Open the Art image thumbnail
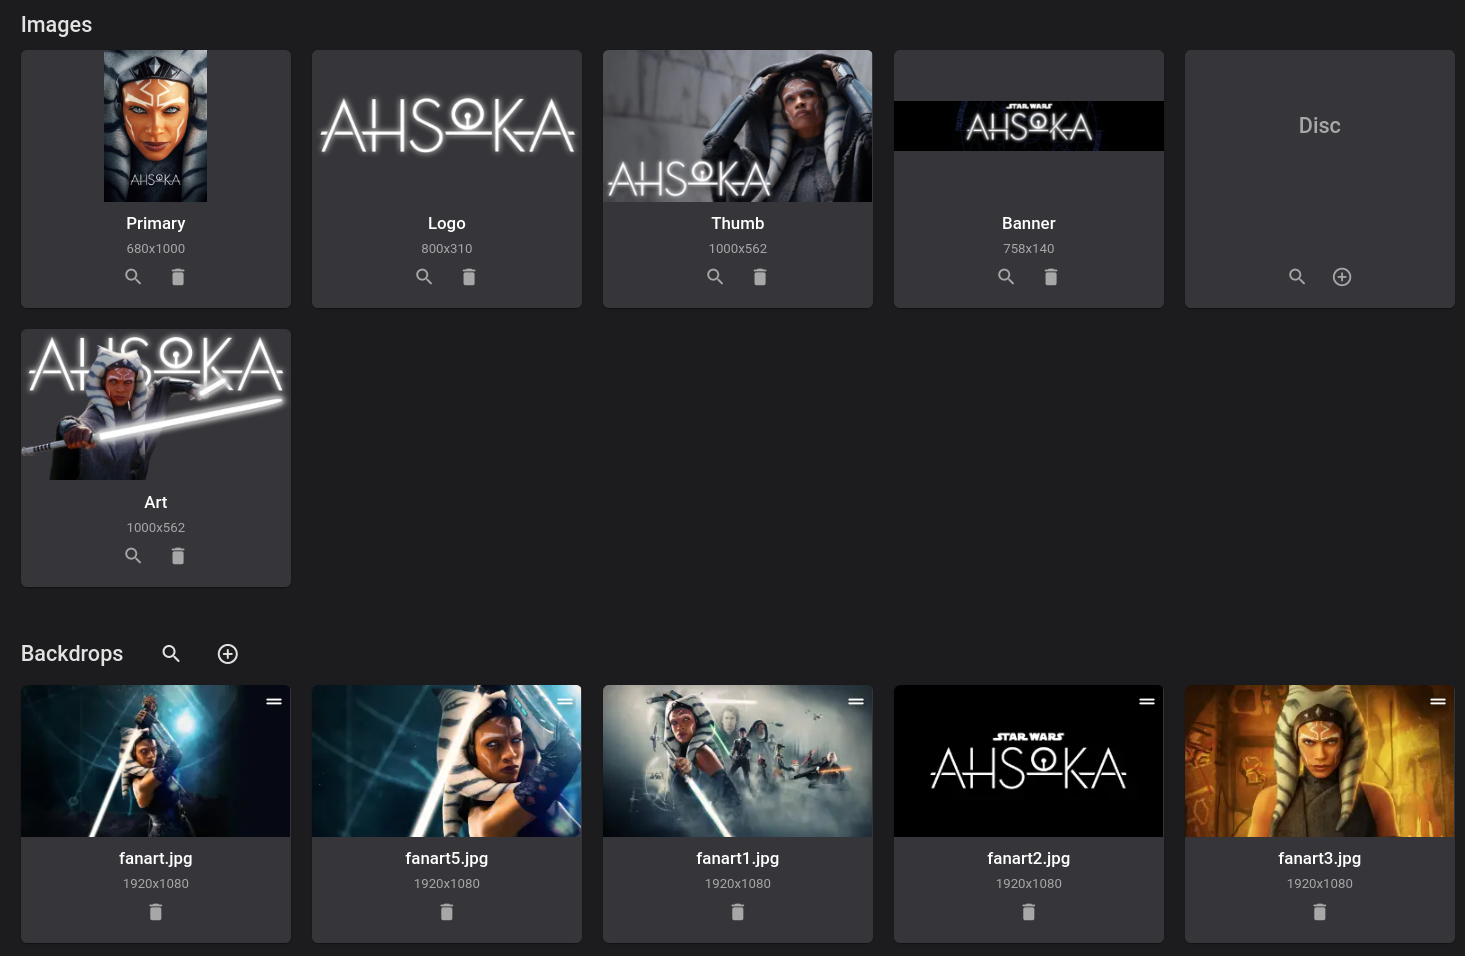 [x=156, y=405]
